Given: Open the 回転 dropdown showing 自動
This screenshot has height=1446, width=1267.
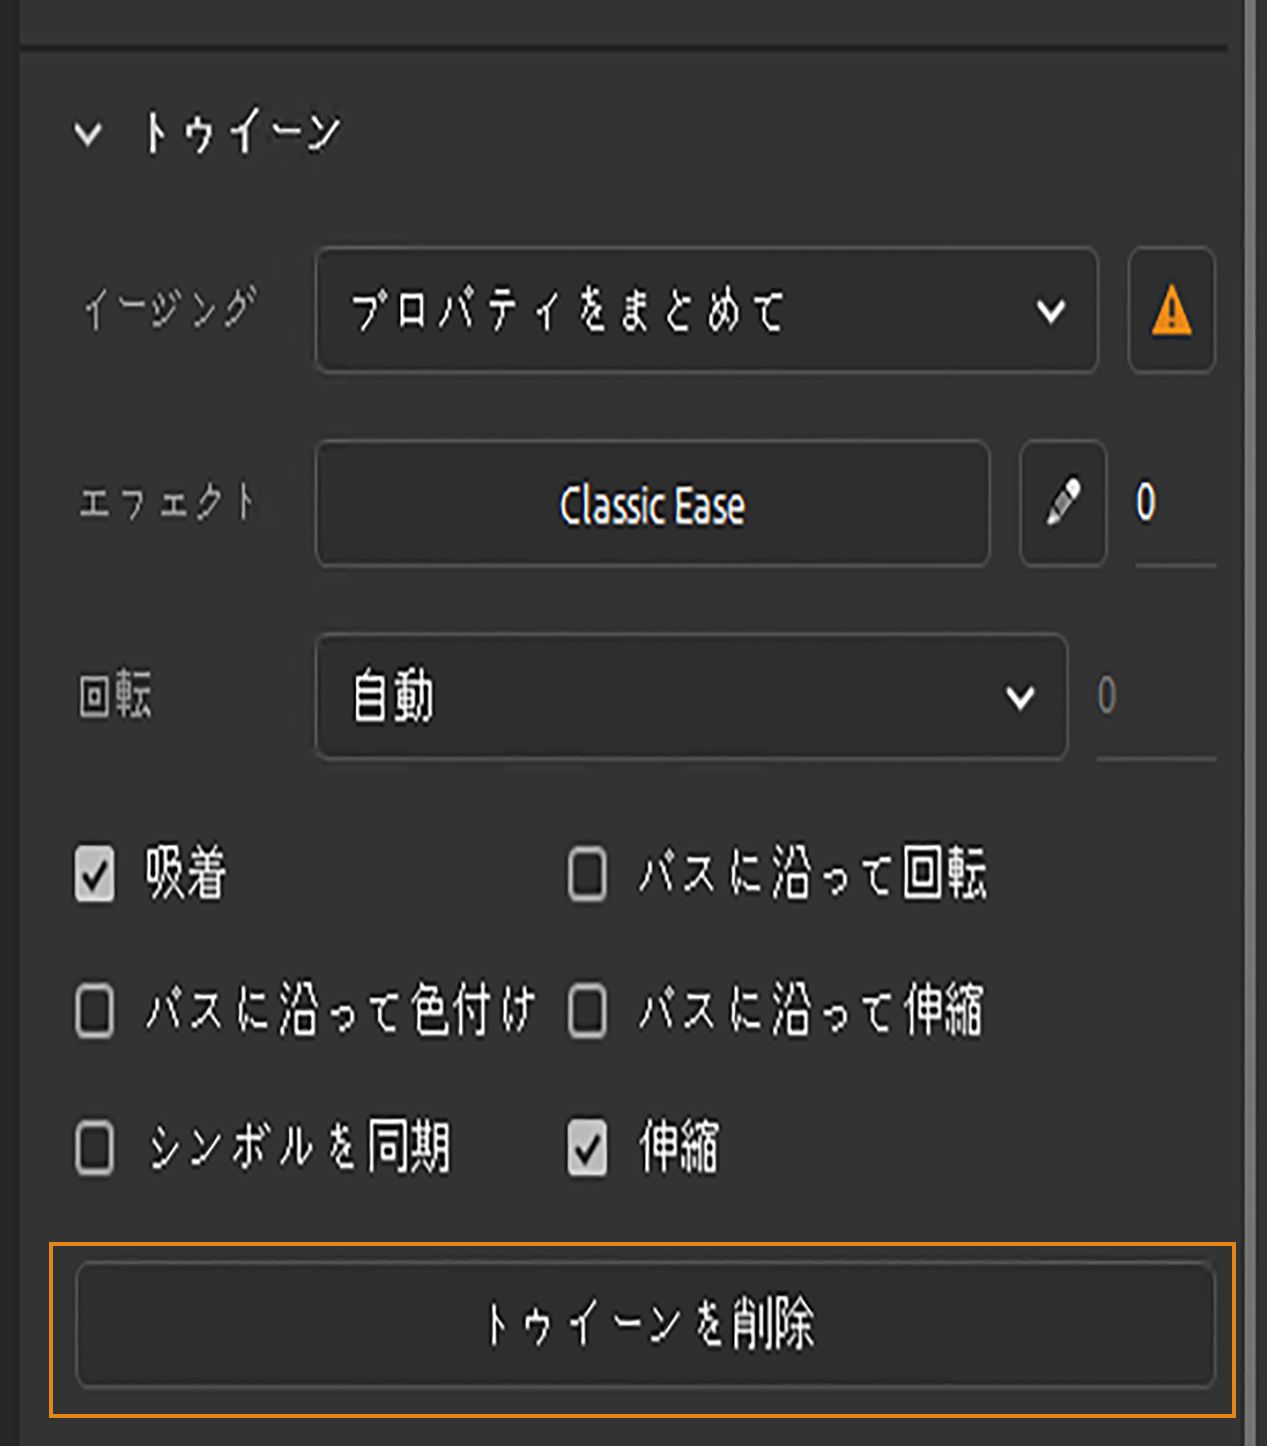Looking at the screenshot, I should pyautogui.click(x=690, y=698).
